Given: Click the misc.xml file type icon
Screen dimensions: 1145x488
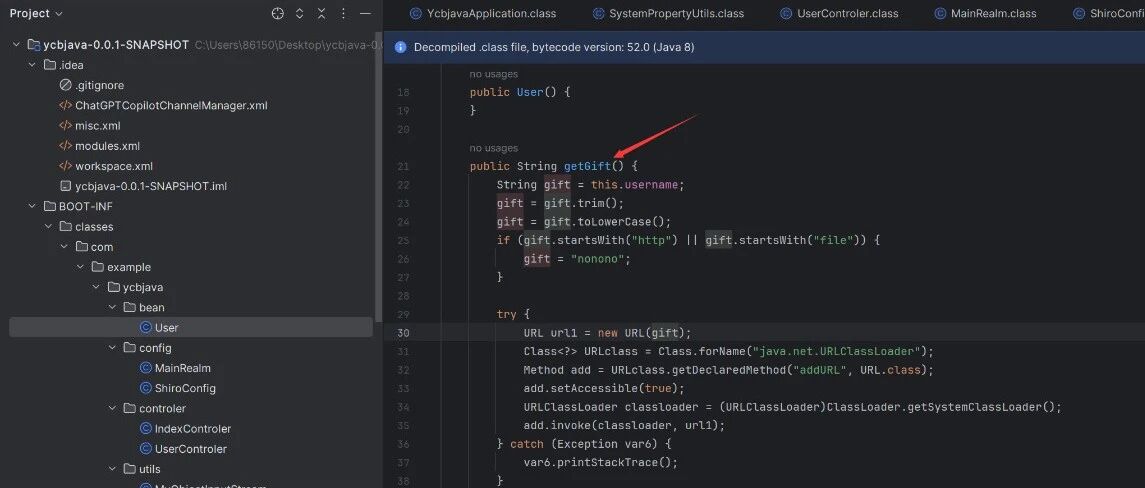Looking at the screenshot, I should pos(66,126).
